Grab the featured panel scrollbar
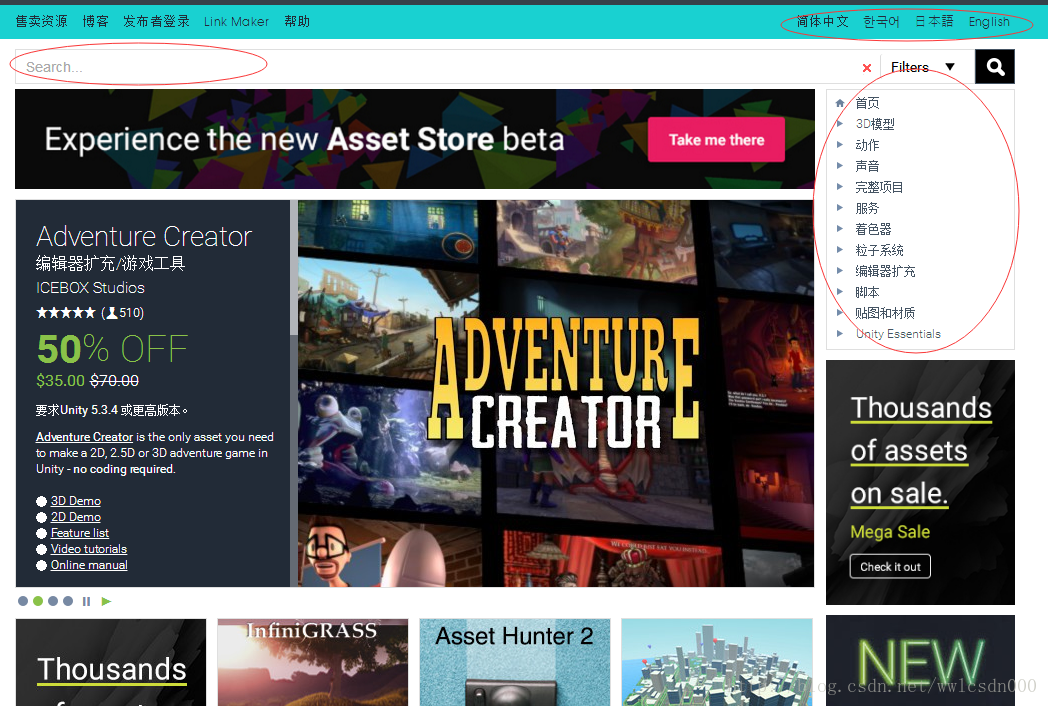This screenshot has height=706, width=1048. 293,267
